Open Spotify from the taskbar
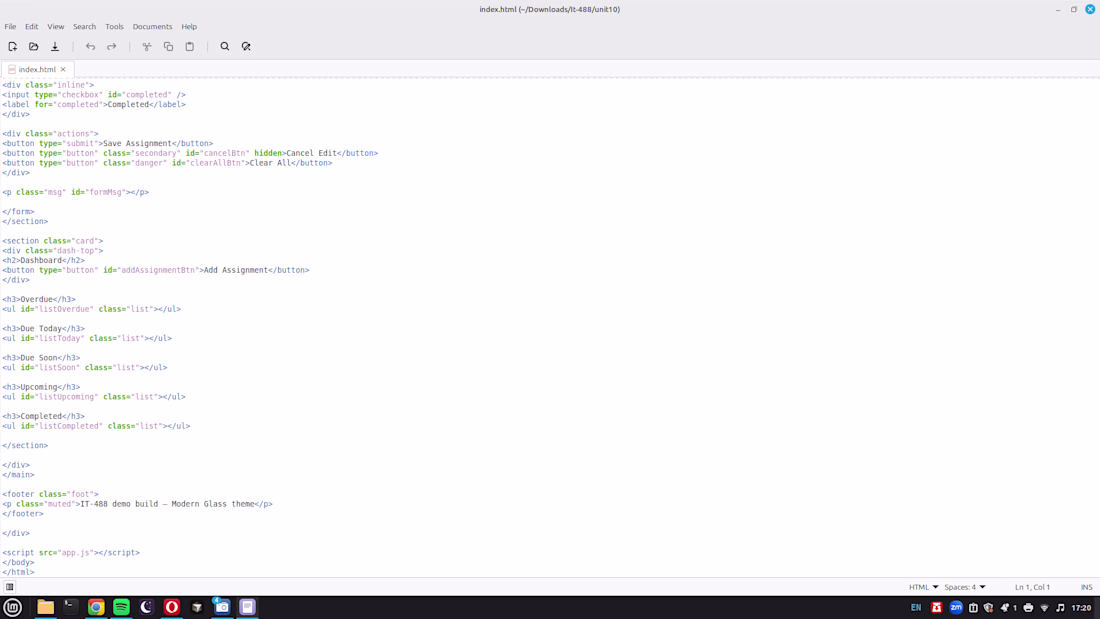The width and height of the screenshot is (1100, 619). click(121, 607)
